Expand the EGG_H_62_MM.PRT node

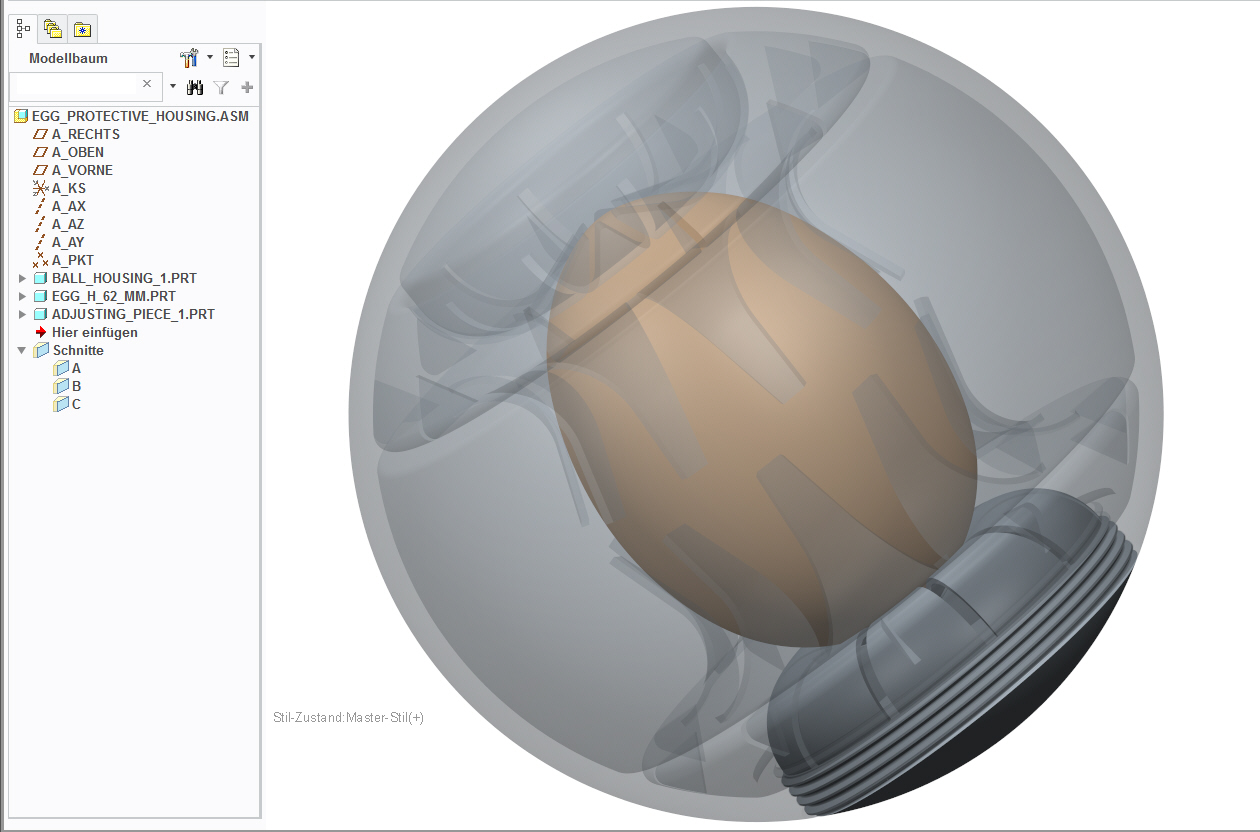23,296
